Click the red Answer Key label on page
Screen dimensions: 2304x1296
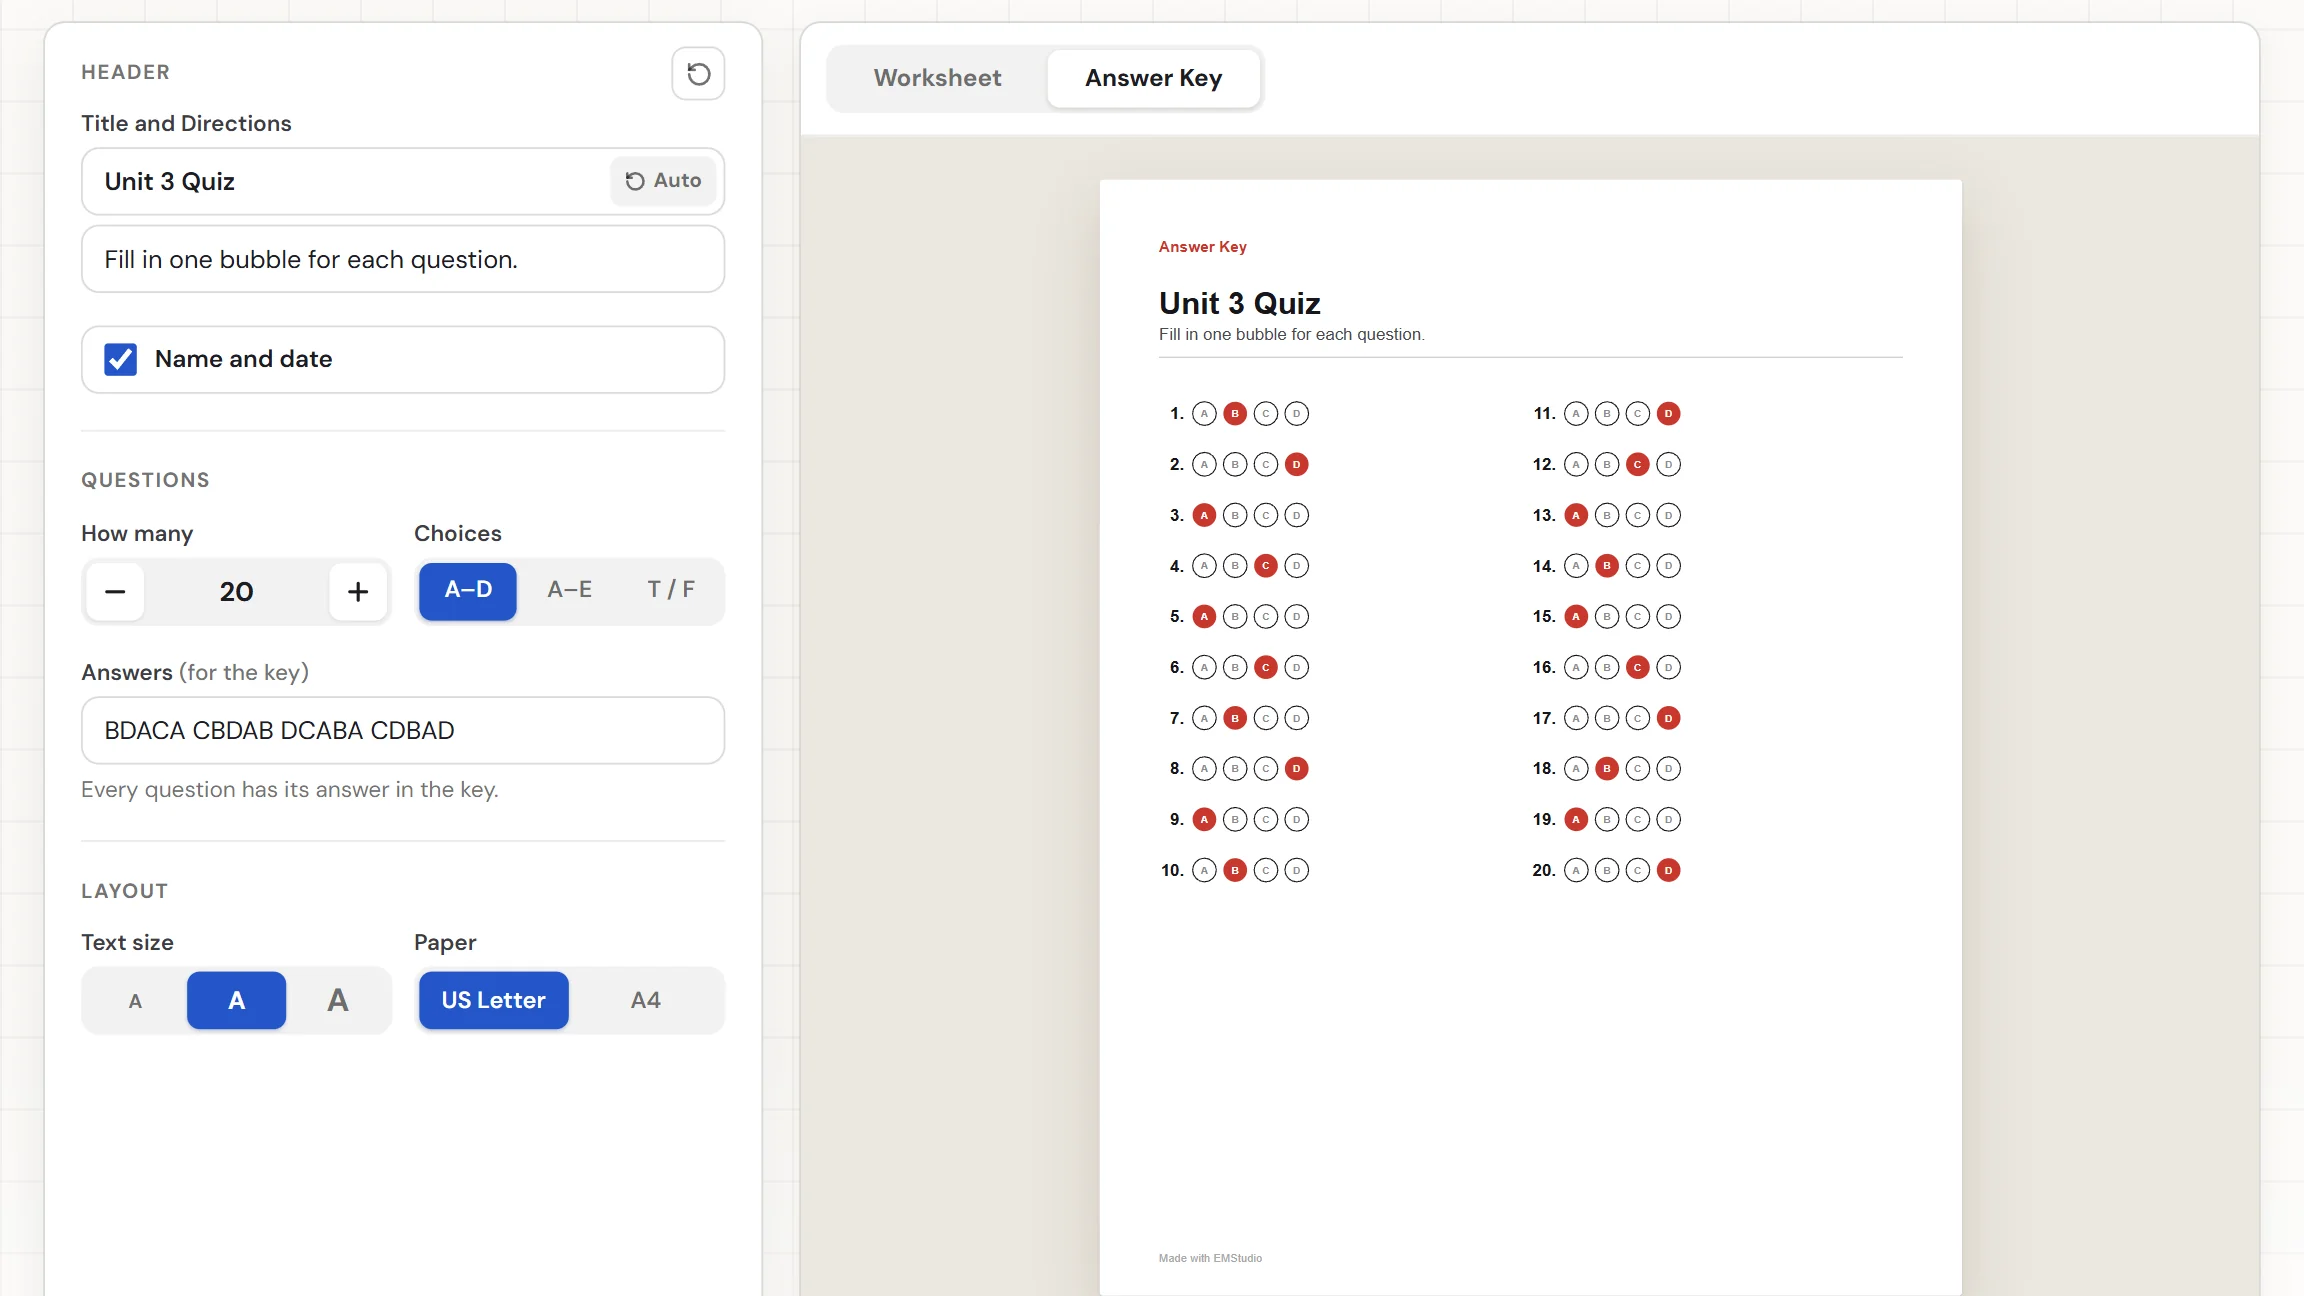(1202, 247)
